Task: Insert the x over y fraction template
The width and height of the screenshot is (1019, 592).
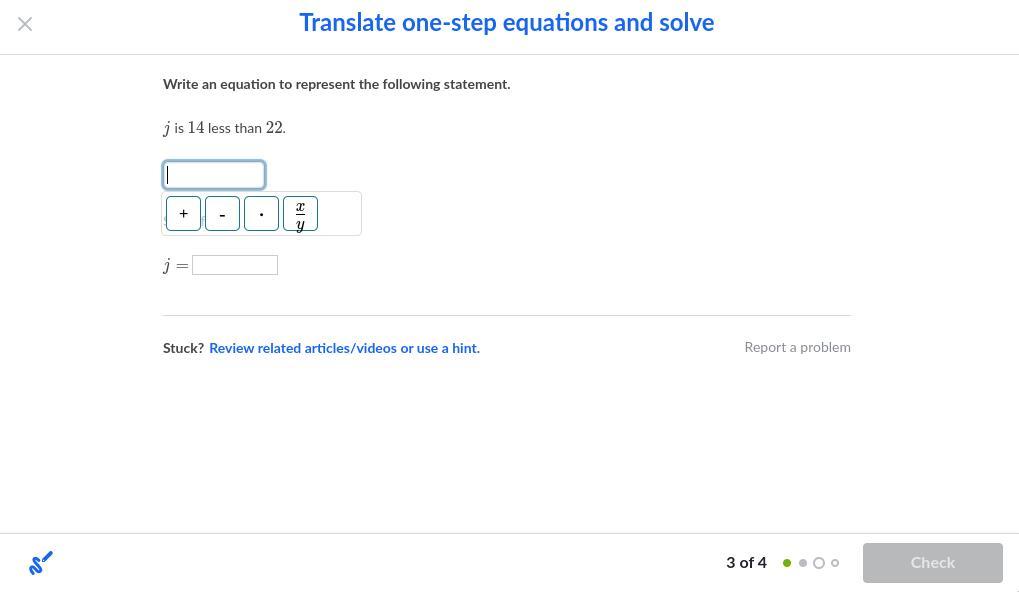Action: point(300,214)
